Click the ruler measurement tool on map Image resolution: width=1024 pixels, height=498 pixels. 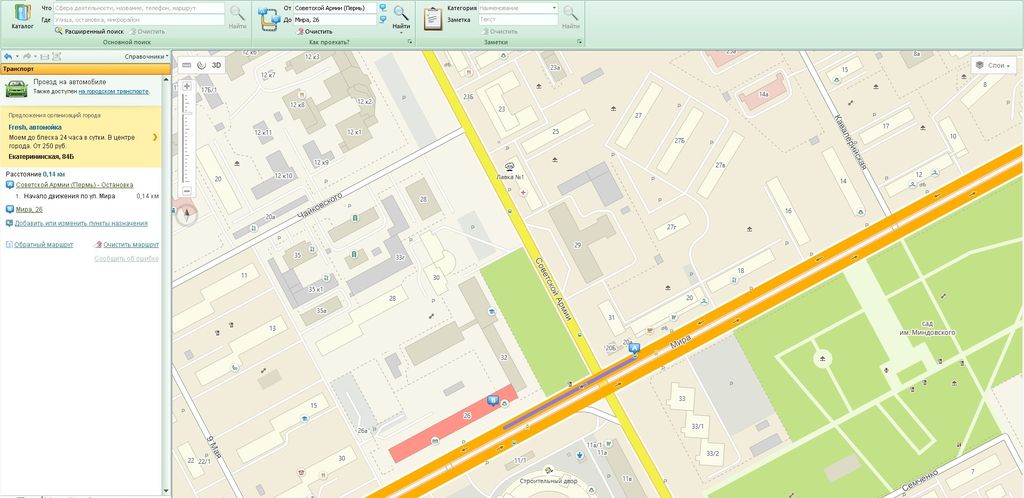(x=186, y=64)
